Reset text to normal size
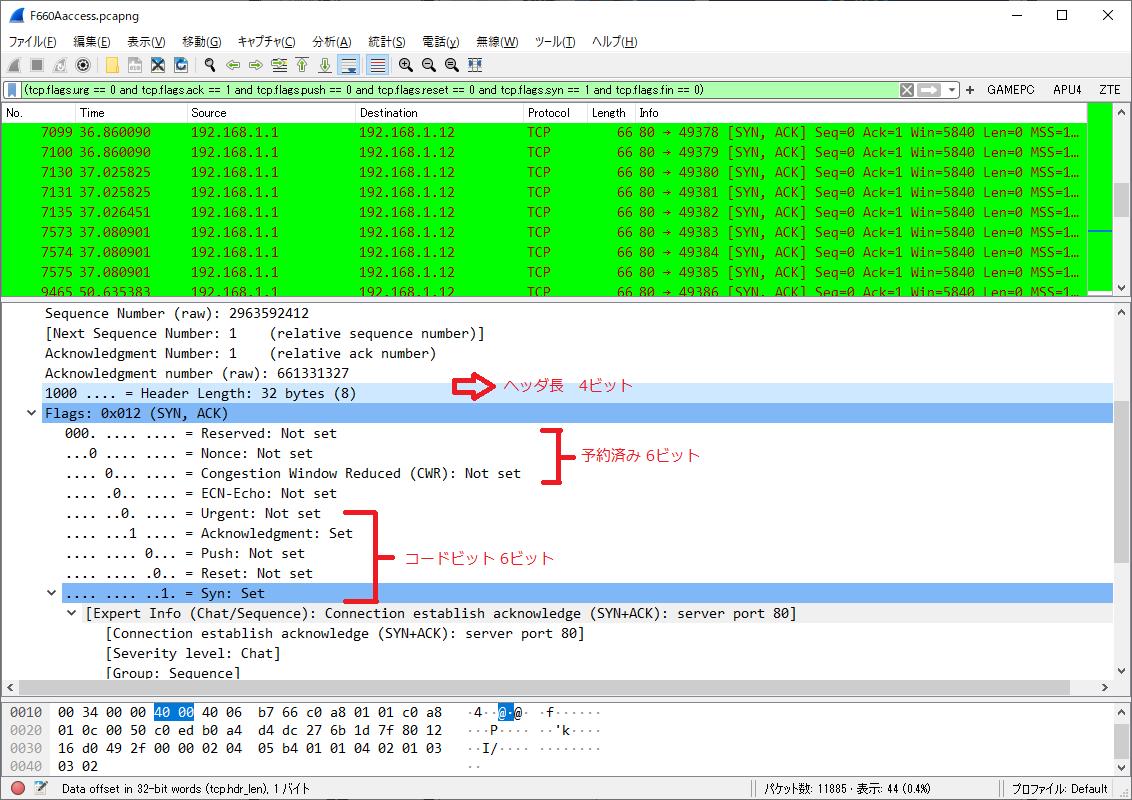The height and width of the screenshot is (800, 1132). click(x=452, y=65)
